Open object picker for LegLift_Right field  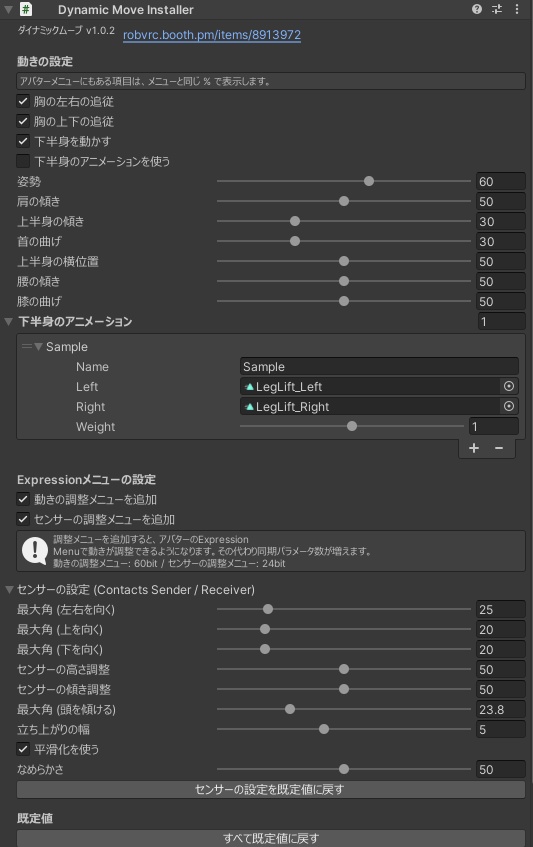click(x=509, y=406)
